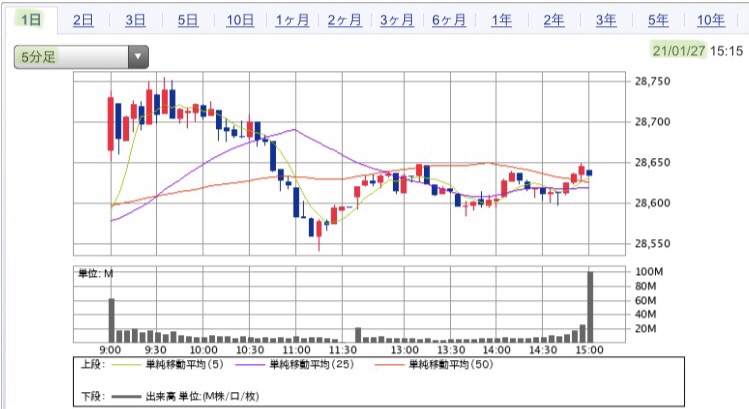This screenshot has height=409, width=749.
Task: Click the 13:30 time axis label
Action: [x=451, y=350]
